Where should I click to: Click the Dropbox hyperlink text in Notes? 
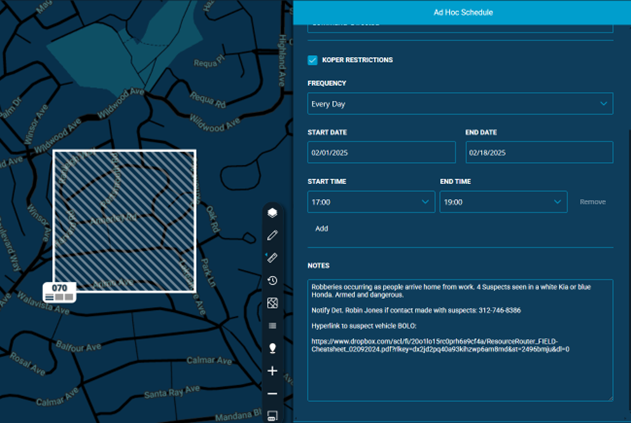tap(440, 345)
